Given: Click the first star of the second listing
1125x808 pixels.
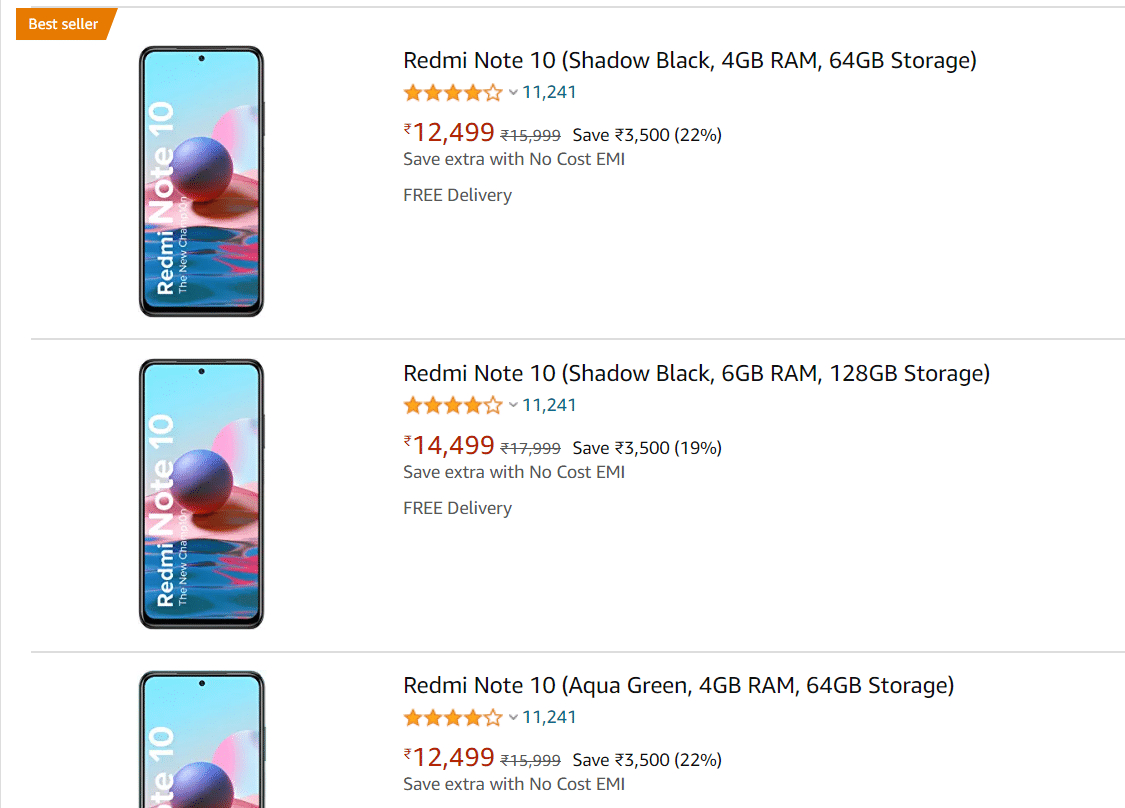Looking at the screenshot, I should 411,405.
